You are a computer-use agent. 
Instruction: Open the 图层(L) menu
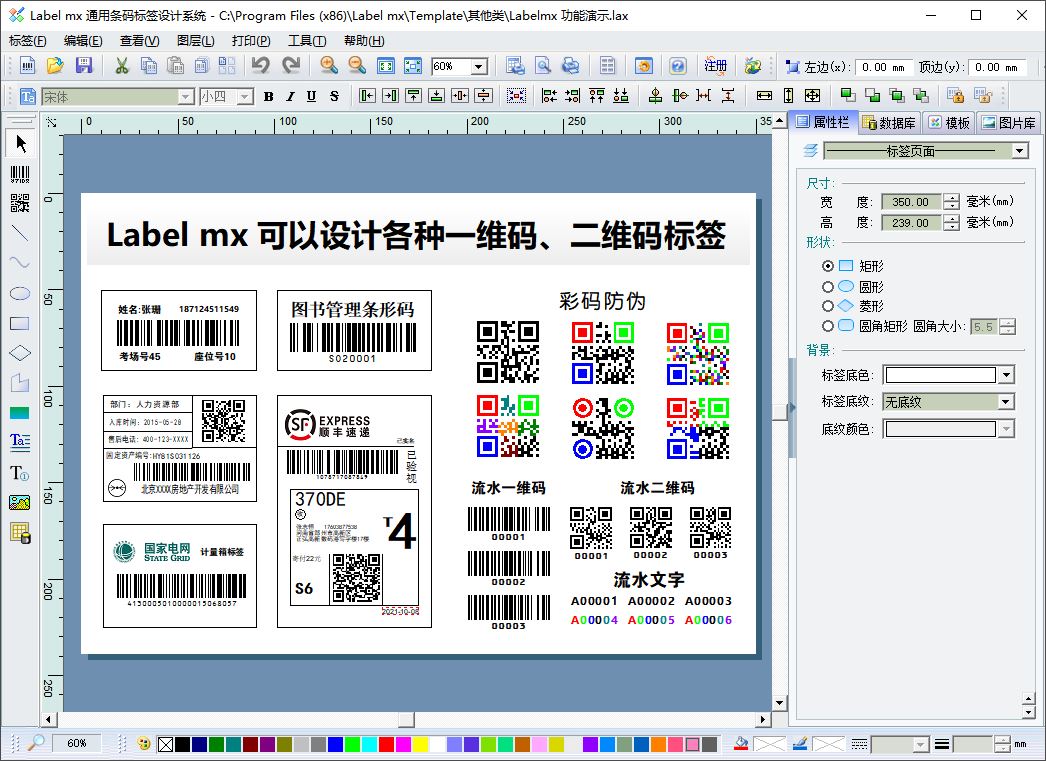[x=195, y=41]
